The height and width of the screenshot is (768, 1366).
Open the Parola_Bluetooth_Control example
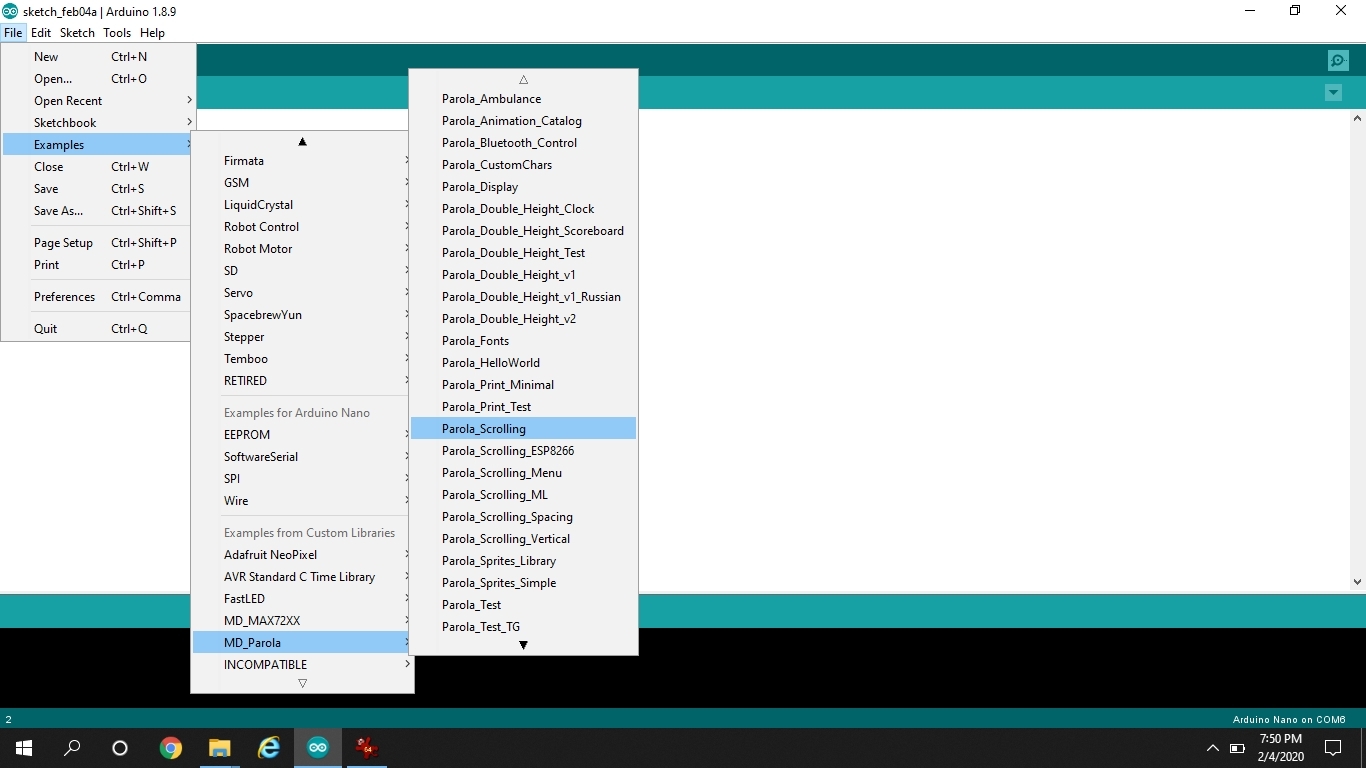[x=523, y=143]
